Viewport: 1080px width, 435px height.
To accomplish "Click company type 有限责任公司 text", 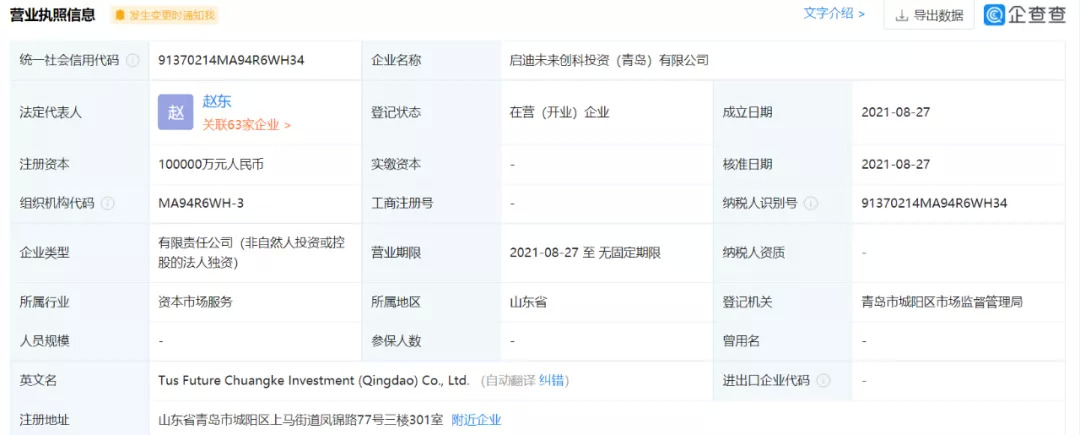I will [x=251, y=253].
